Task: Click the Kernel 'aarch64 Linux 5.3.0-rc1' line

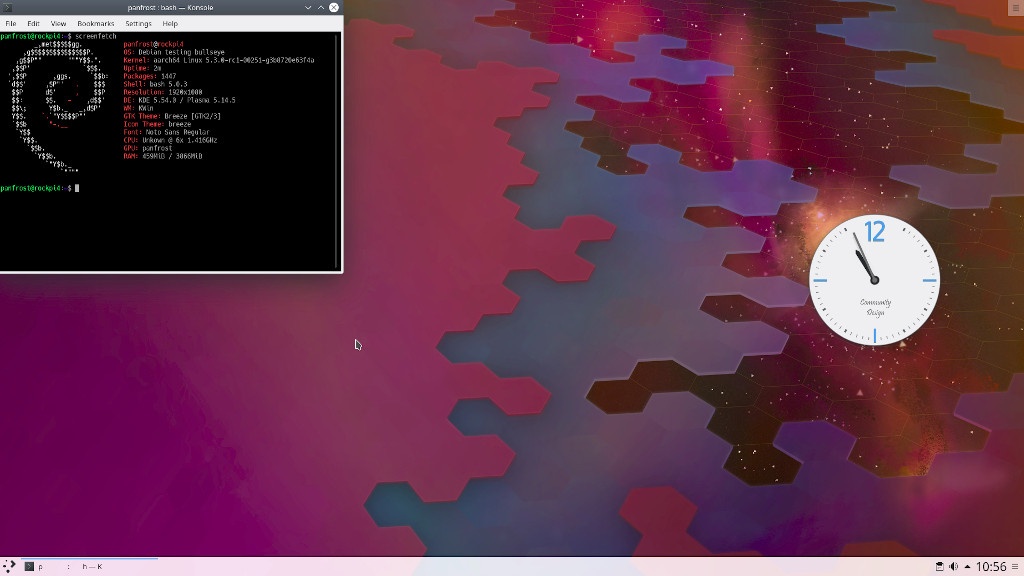Action: 219,60
